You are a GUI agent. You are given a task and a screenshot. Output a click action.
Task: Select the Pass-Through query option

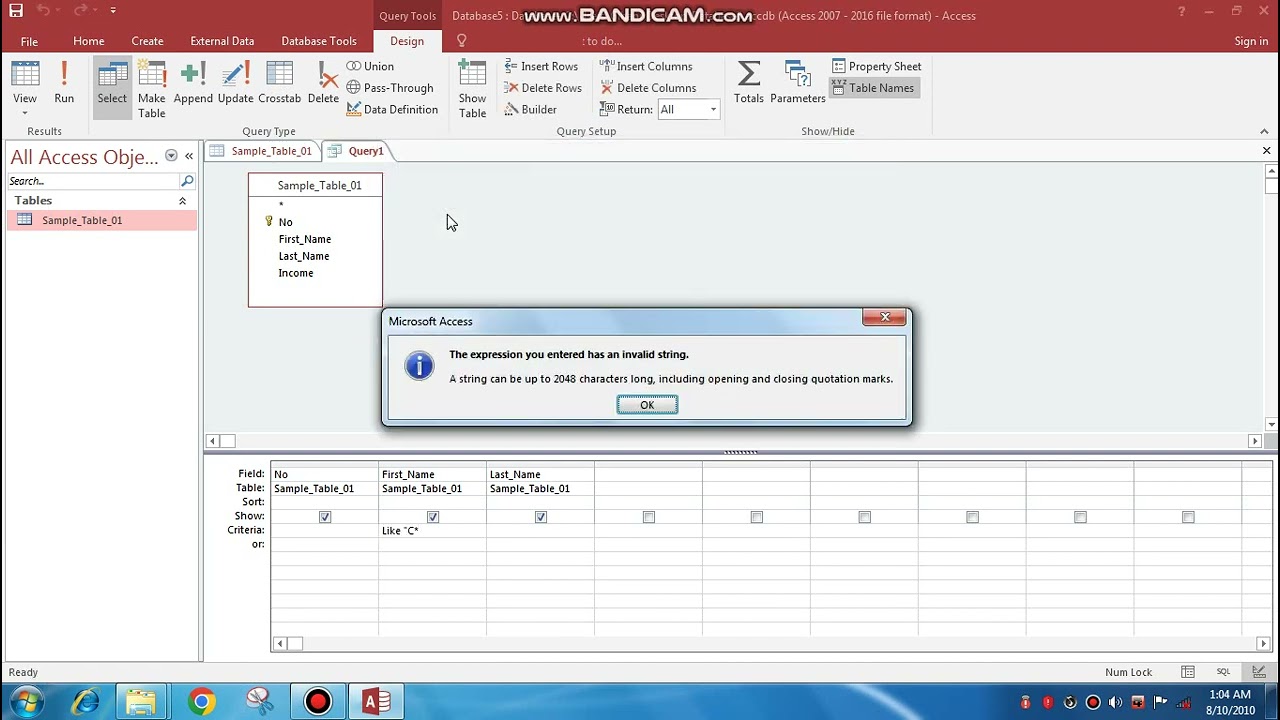pos(390,88)
